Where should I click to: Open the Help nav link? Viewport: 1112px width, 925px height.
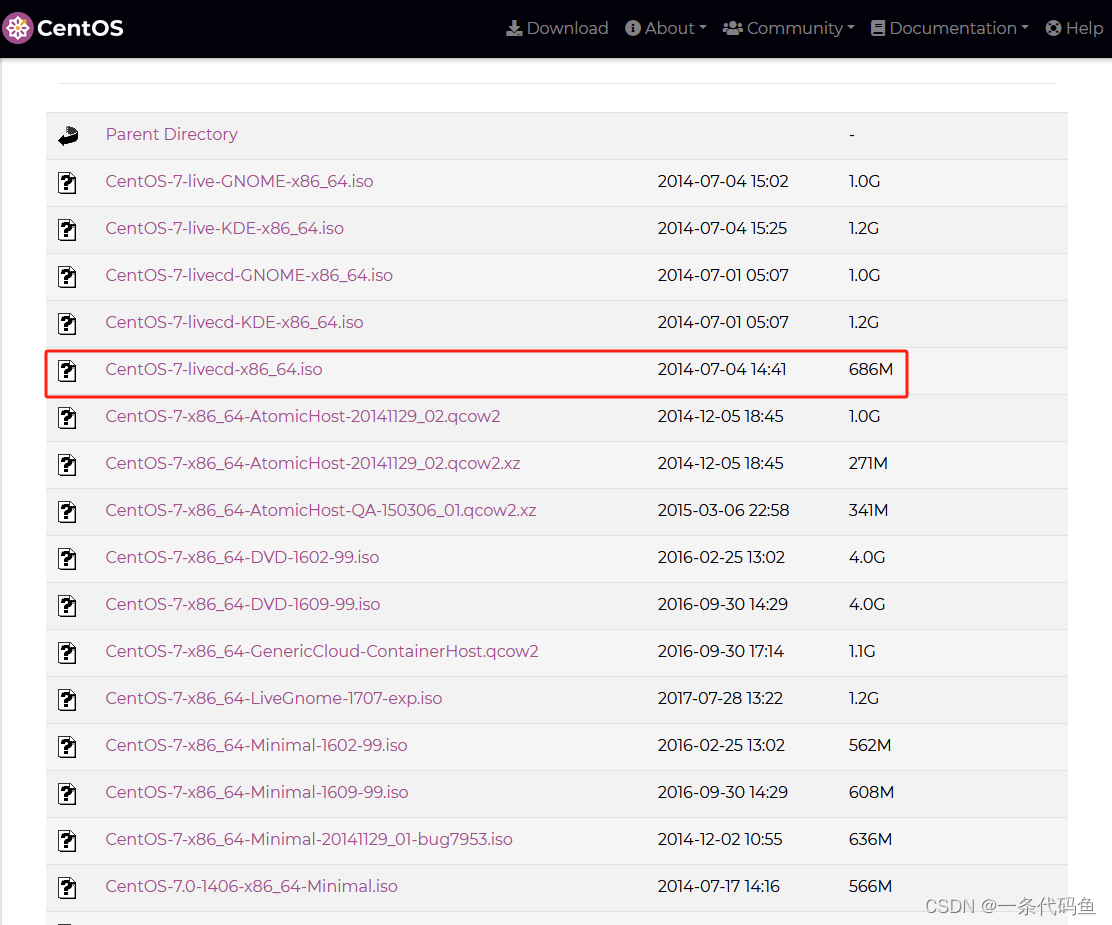point(1074,28)
